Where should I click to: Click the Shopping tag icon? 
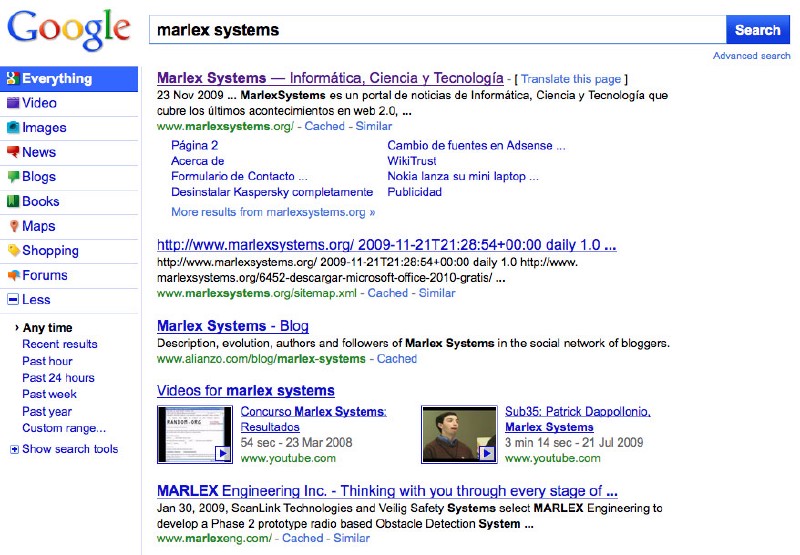pyautogui.click(x=13, y=250)
